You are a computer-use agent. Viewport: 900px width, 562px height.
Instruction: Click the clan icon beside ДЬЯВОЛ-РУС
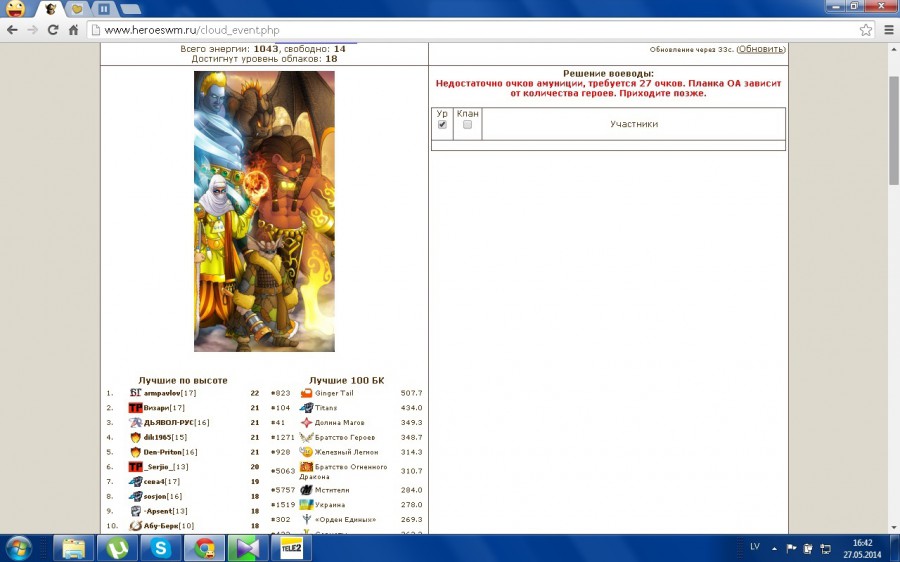pyautogui.click(x=135, y=423)
